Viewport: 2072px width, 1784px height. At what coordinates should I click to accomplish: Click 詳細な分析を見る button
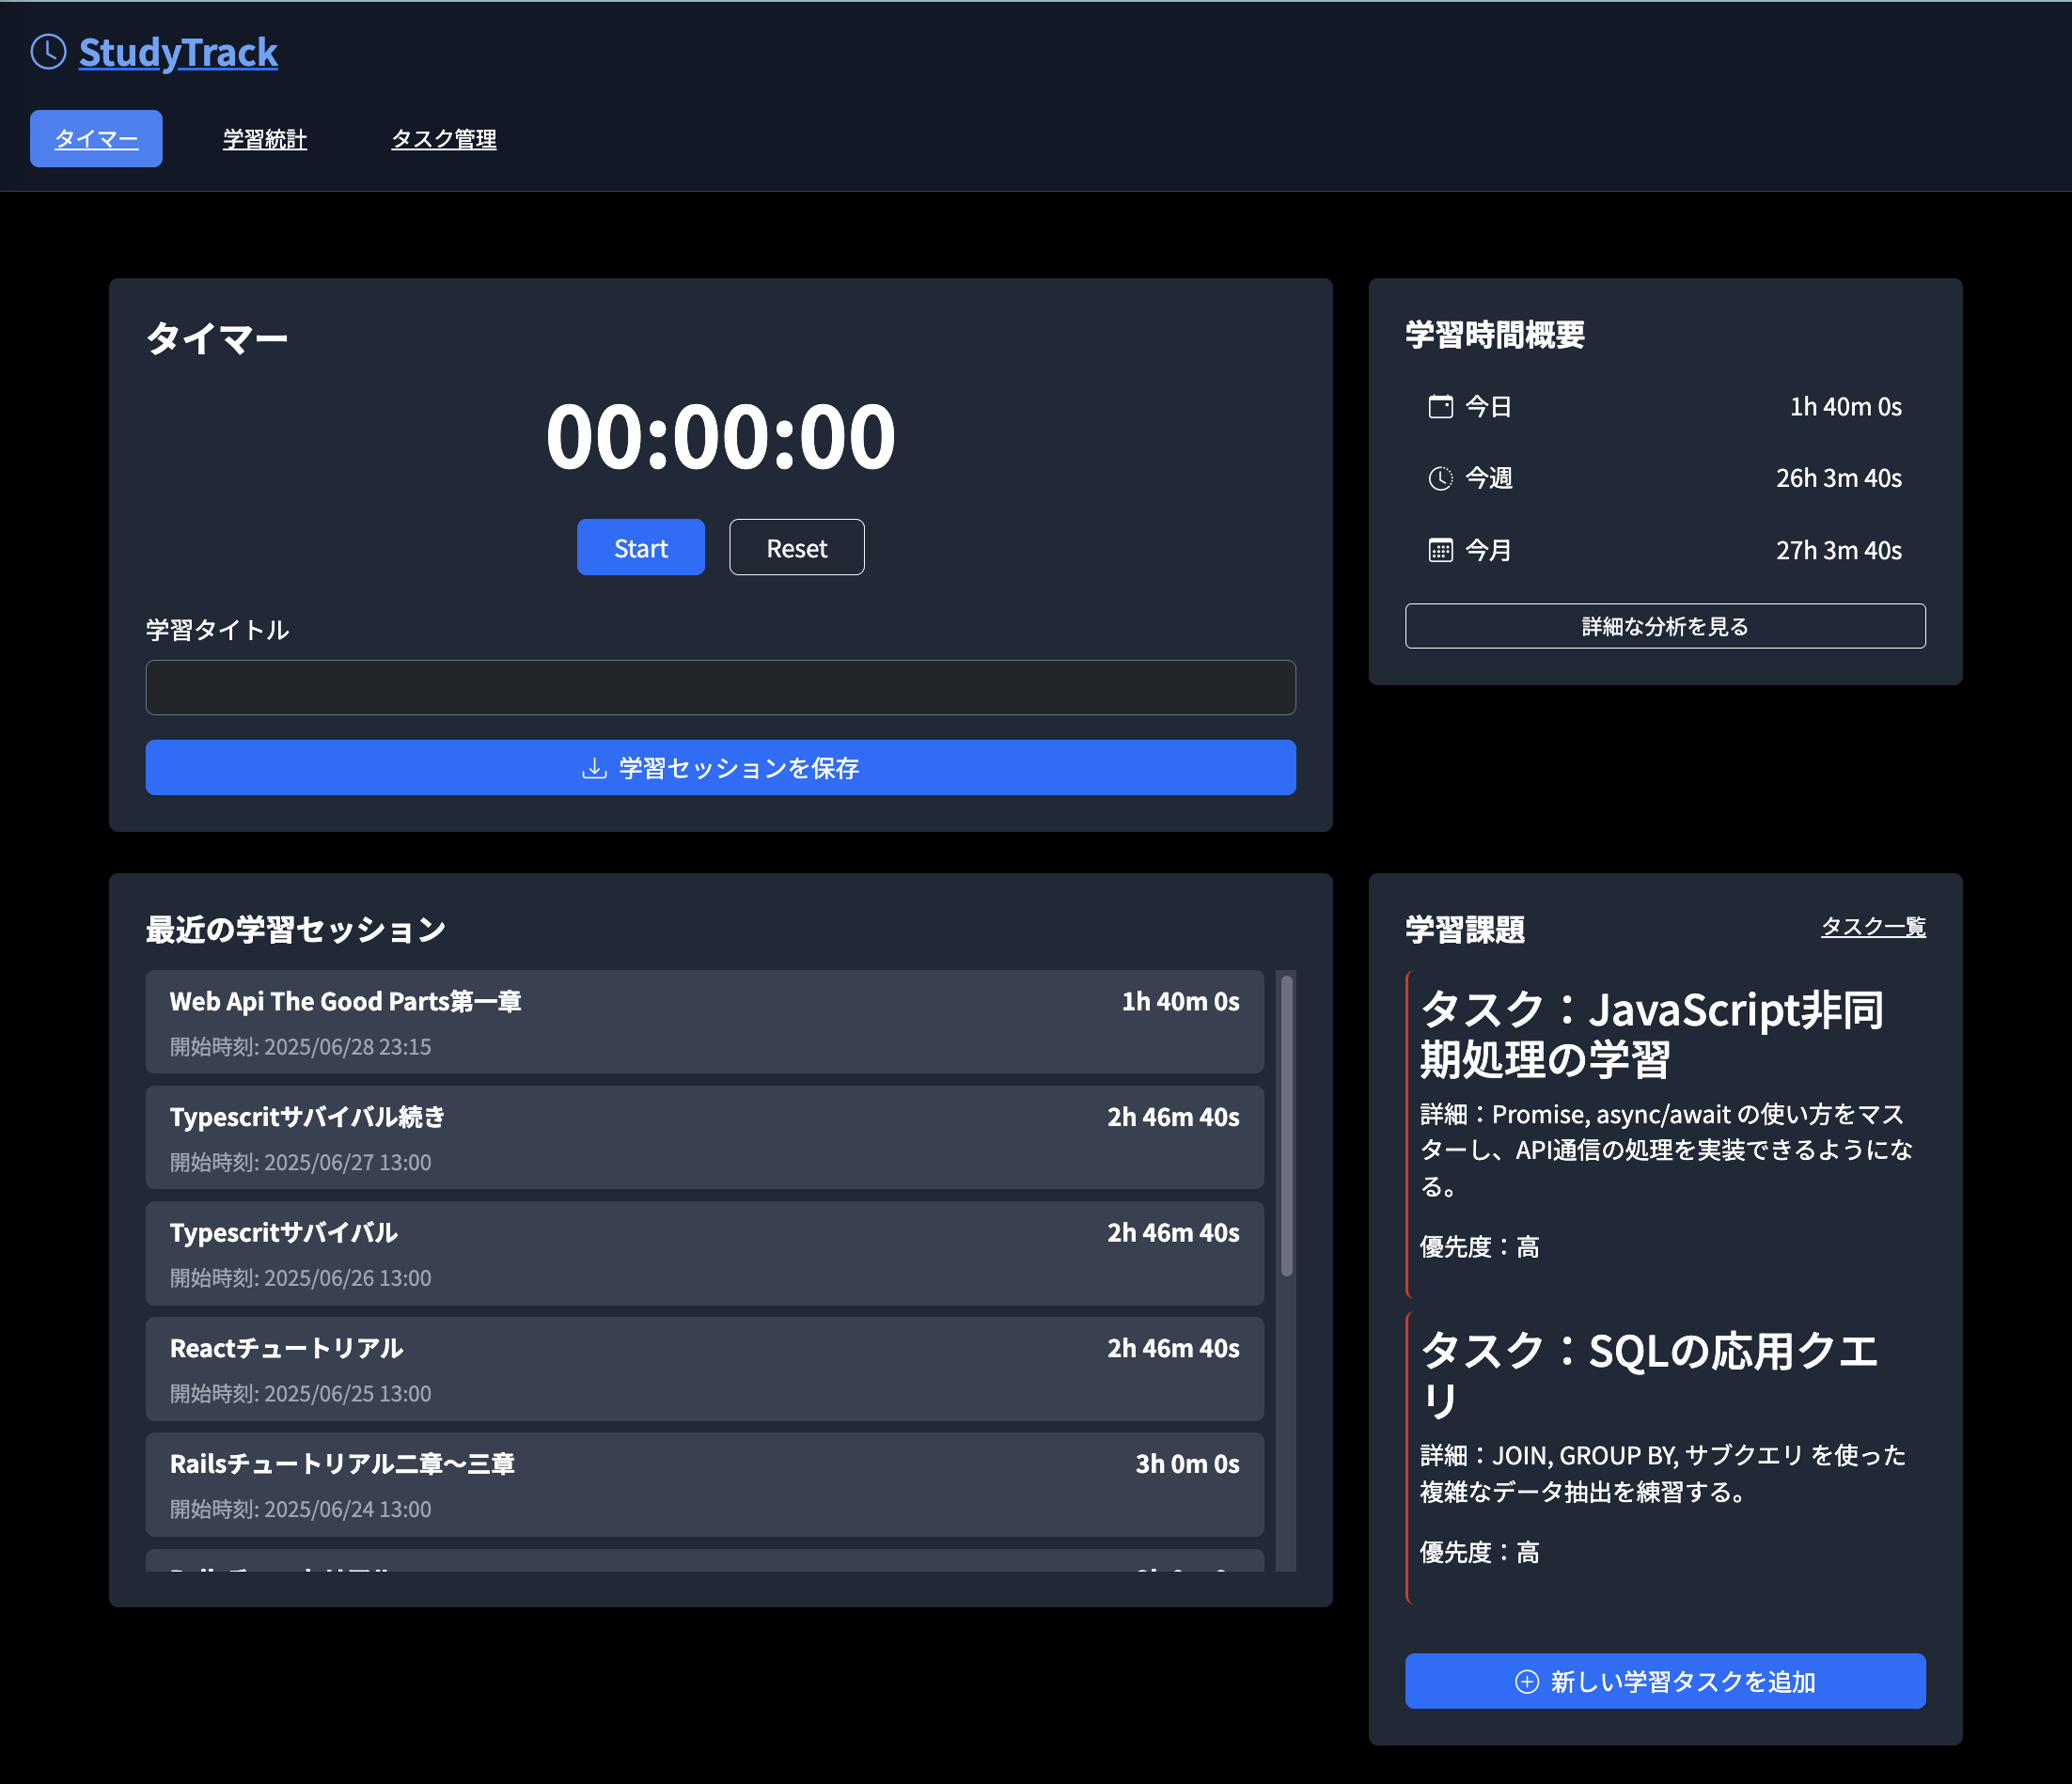coord(1664,626)
